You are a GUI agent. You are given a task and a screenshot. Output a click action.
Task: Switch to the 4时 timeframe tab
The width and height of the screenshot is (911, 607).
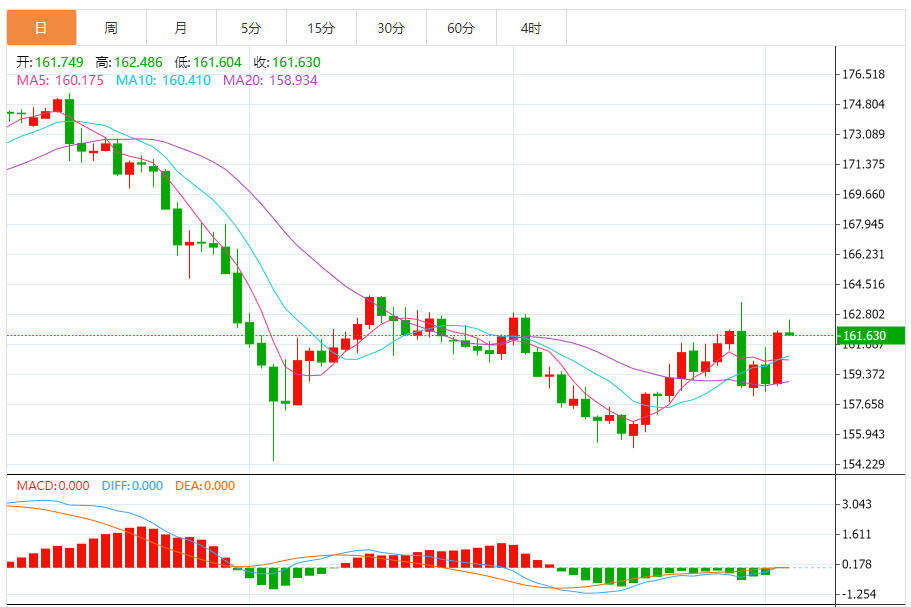(531, 27)
